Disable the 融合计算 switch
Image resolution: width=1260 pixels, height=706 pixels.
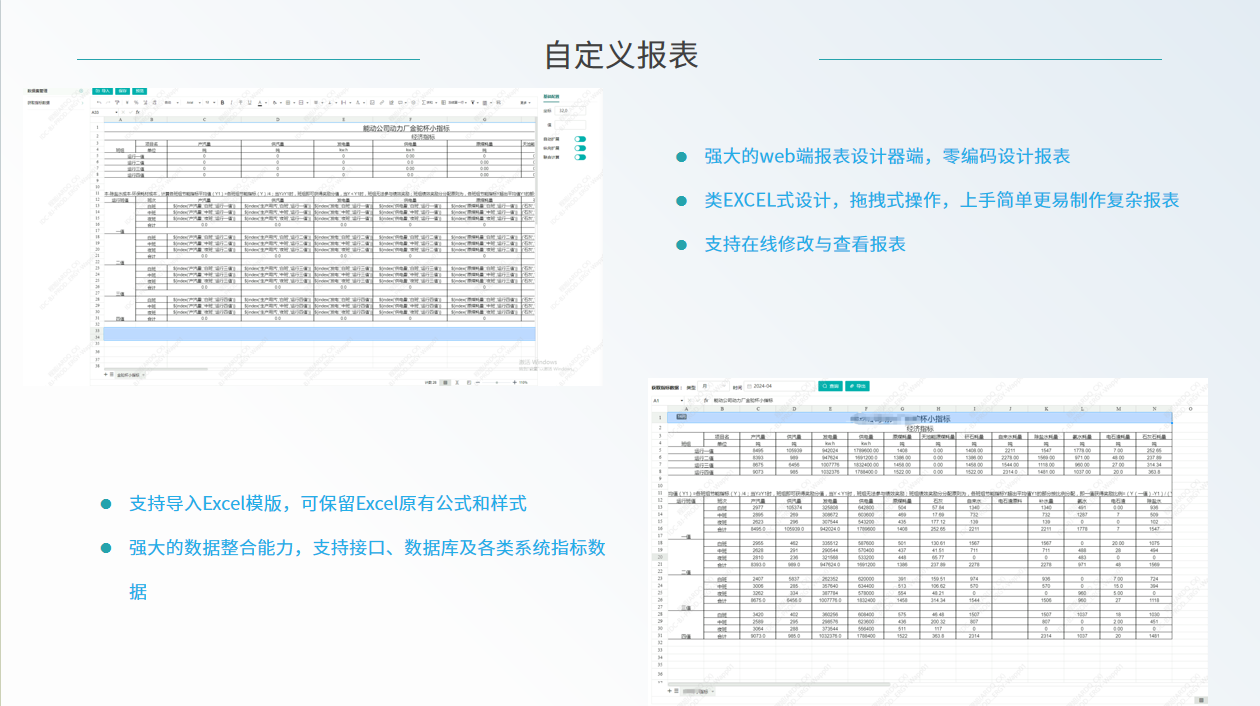tap(580, 157)
